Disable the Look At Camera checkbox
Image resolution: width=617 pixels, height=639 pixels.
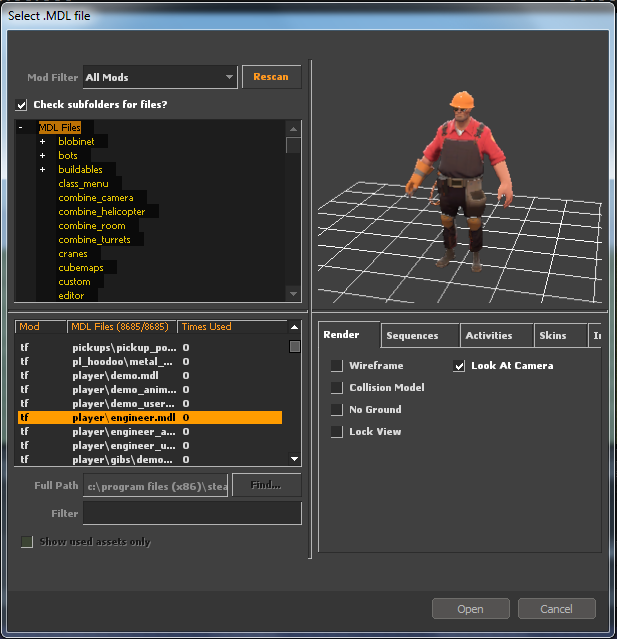(x=459, y=366)
